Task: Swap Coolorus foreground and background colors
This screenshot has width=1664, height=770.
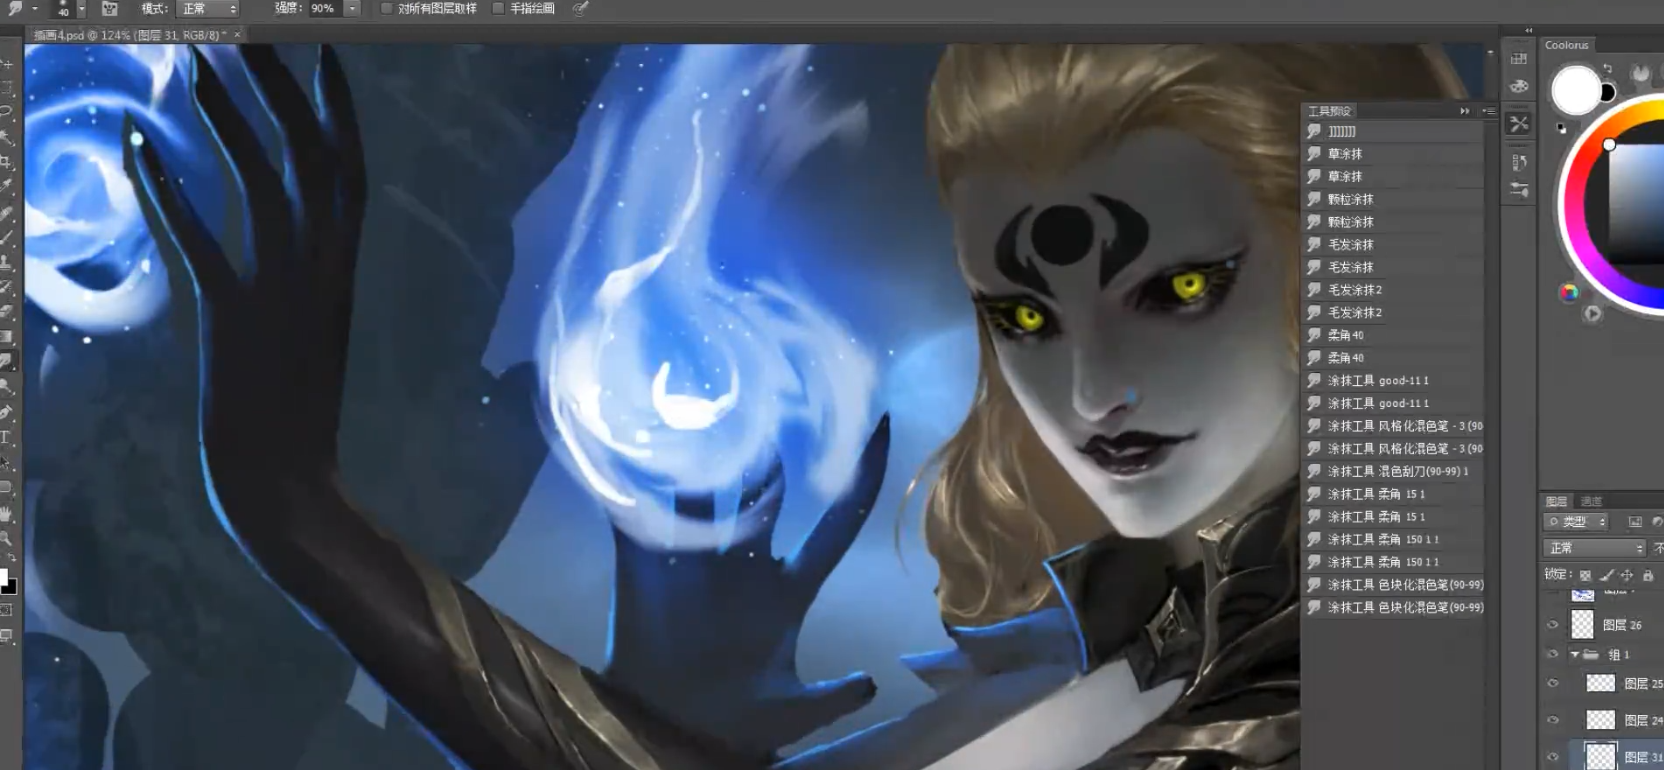Action: pos(1607,69)
